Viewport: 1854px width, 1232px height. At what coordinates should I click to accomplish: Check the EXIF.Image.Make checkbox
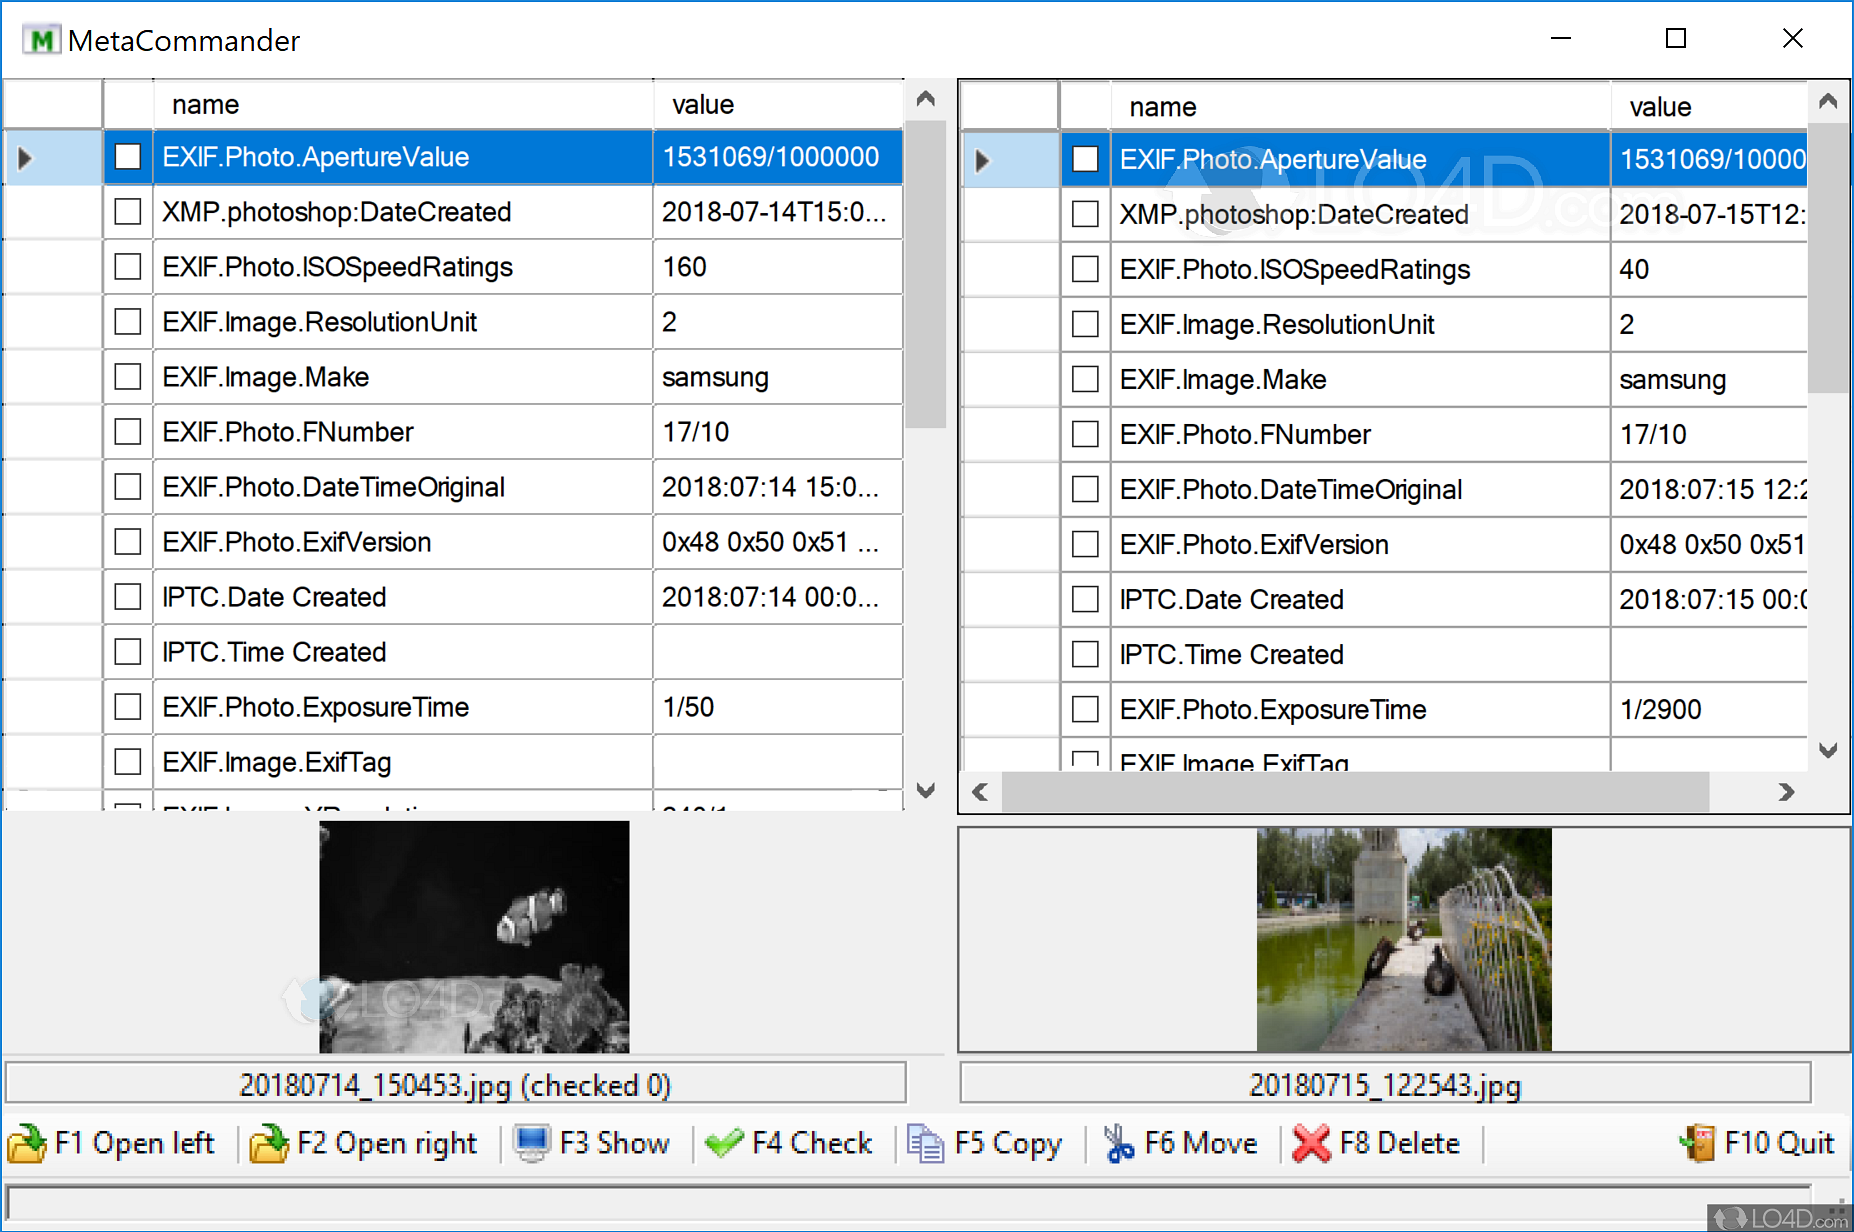point(127,377)
